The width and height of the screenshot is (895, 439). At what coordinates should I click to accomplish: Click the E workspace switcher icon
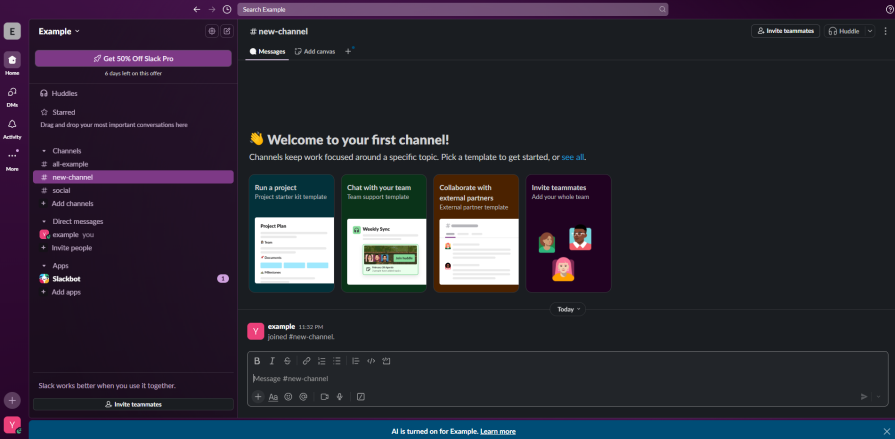click(x=12, y=31)
